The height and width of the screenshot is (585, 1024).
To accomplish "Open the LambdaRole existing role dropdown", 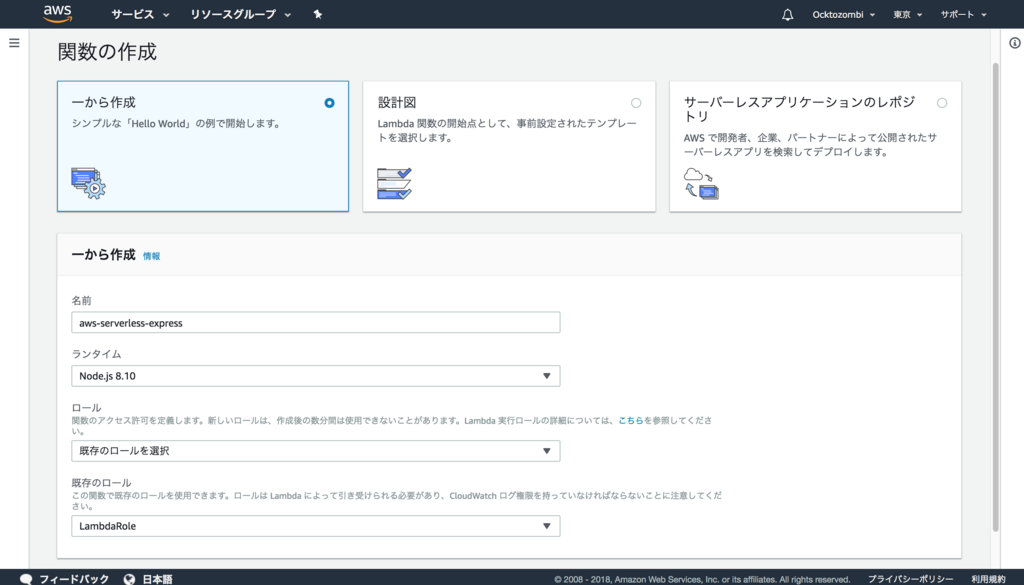I will [315, 526].
